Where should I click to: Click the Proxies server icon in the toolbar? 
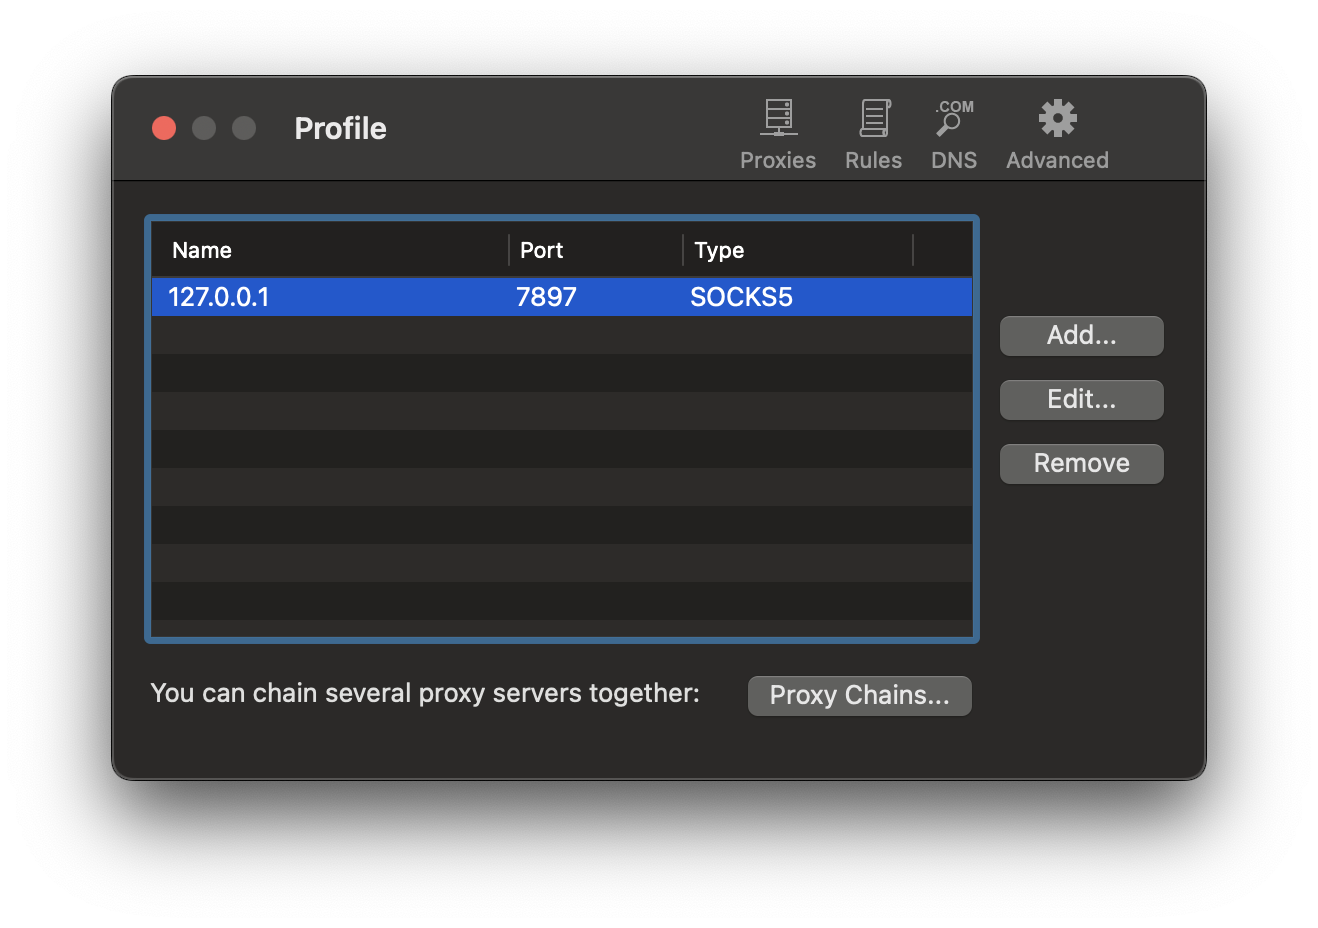pyautogui.click(x=777, y=117)
